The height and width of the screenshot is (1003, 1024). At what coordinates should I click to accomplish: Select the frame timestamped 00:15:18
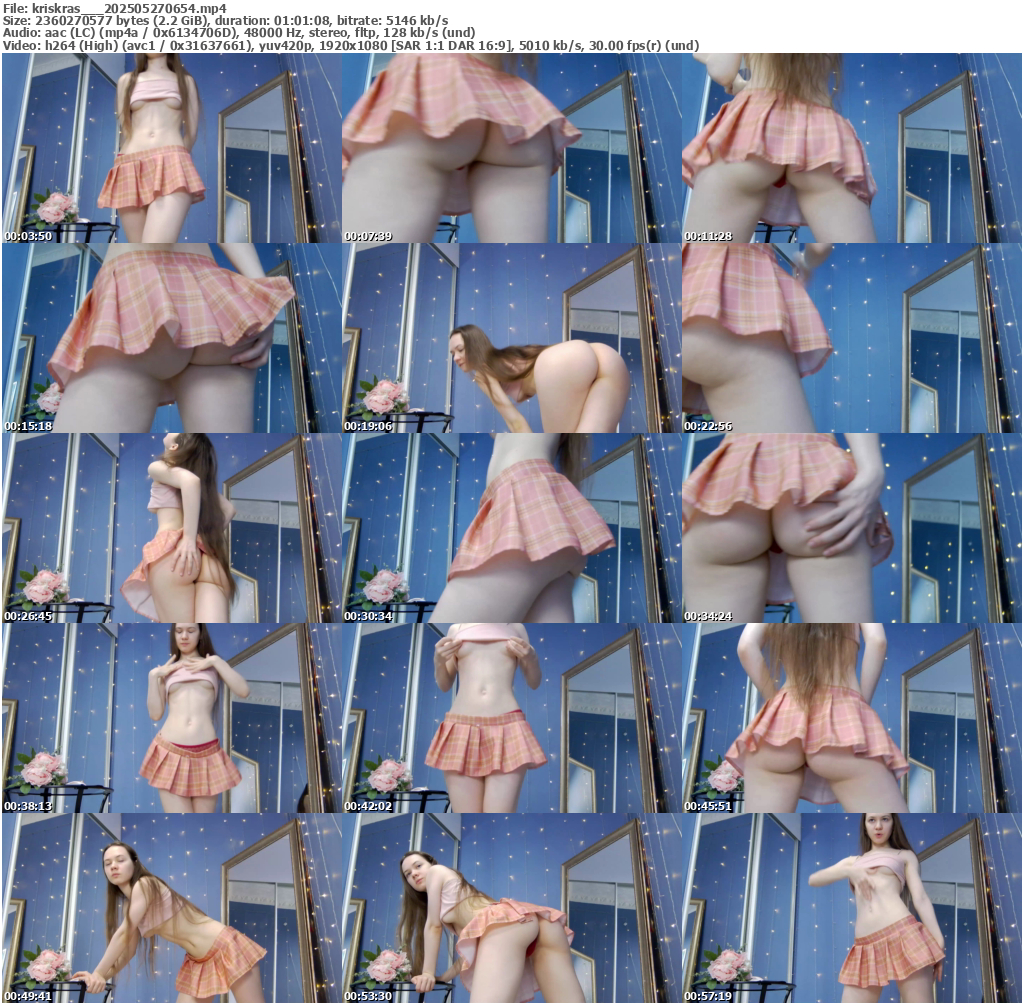tap(172, 338)
